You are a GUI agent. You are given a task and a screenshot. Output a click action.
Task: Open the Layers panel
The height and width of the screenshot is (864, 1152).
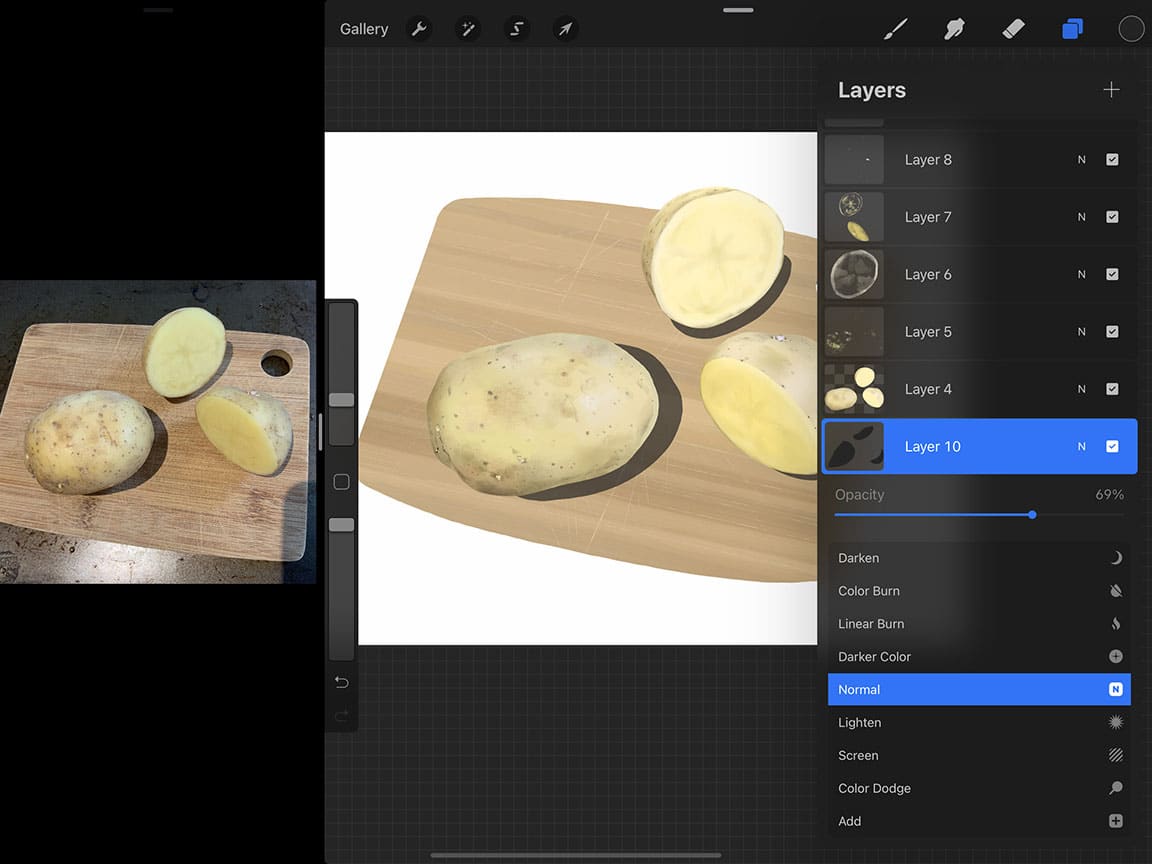pos(1072,28)
